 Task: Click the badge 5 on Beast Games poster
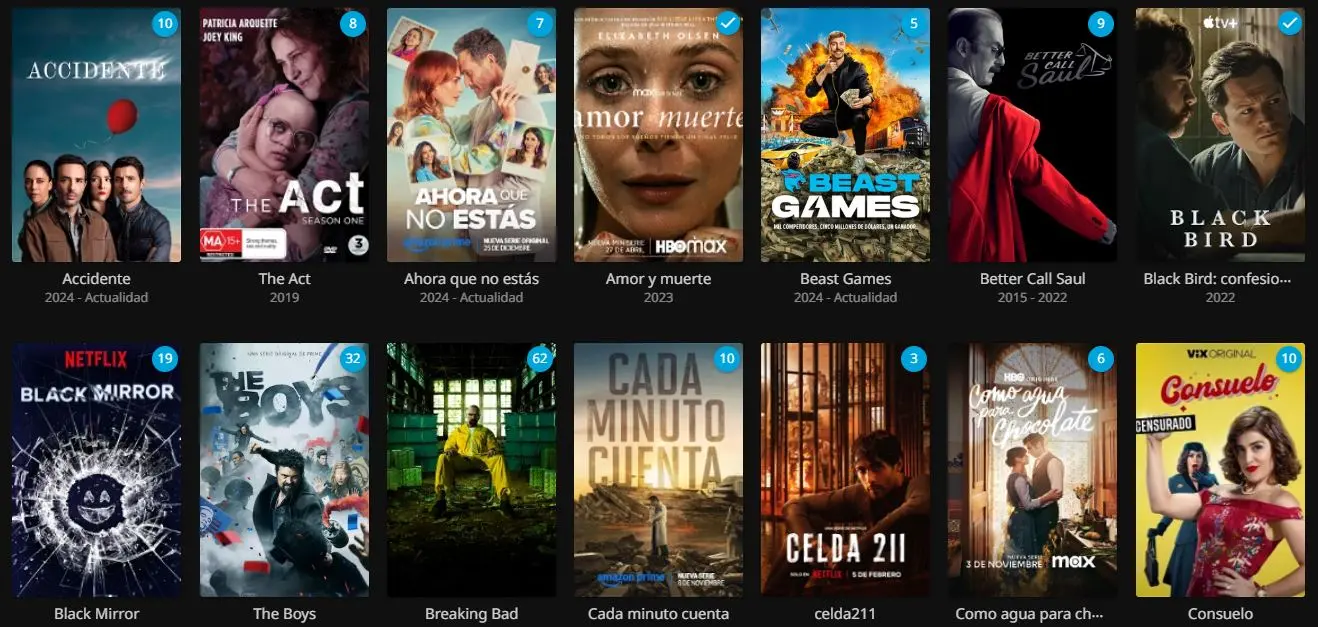(x=914, y=22)
